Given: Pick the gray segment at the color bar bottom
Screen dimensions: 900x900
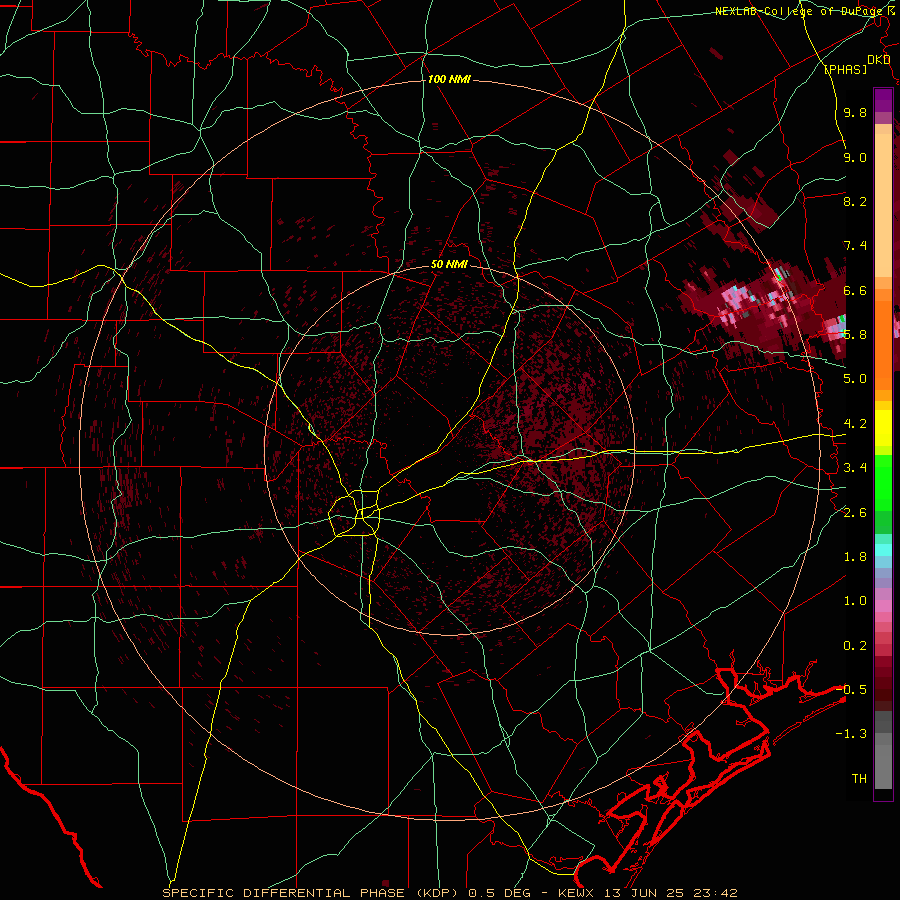Looking at the screenshot, I should [x=883, y=761].
